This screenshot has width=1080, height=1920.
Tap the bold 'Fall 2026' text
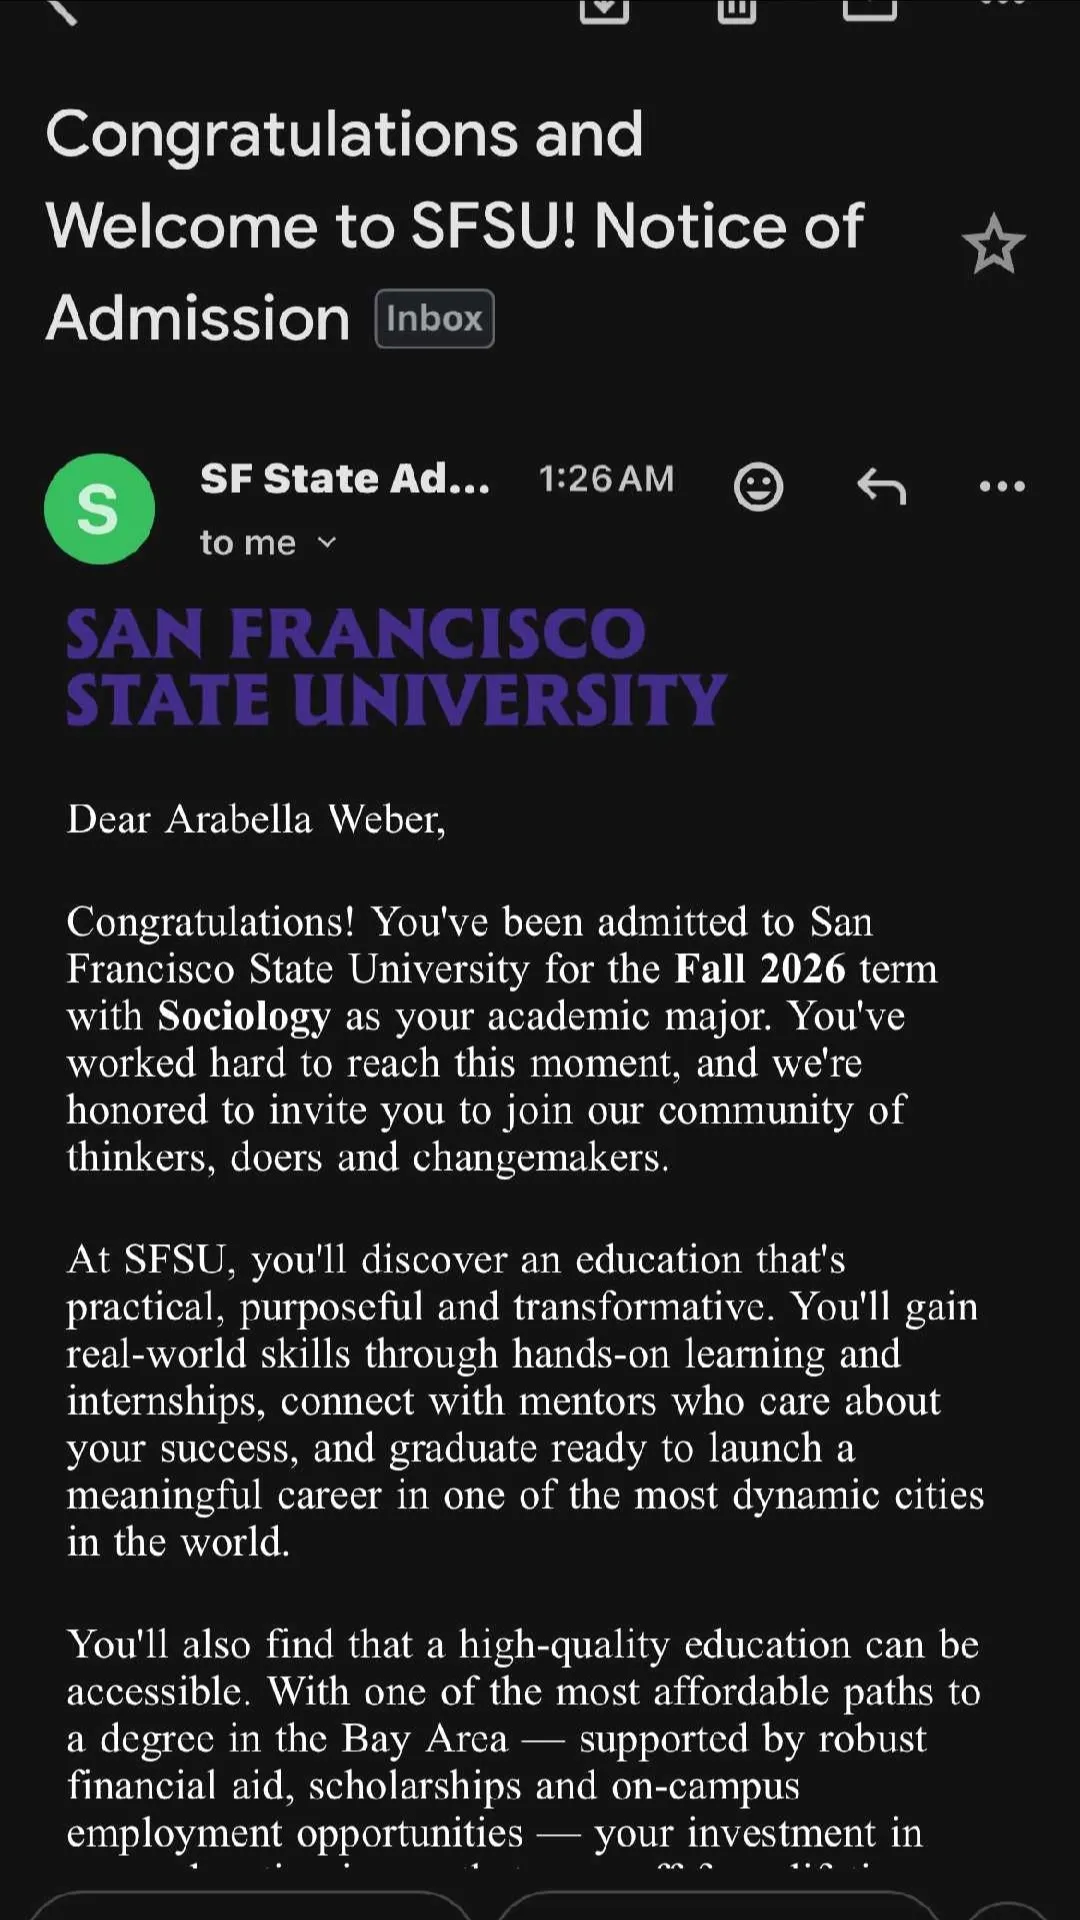[x=760, y=969]
